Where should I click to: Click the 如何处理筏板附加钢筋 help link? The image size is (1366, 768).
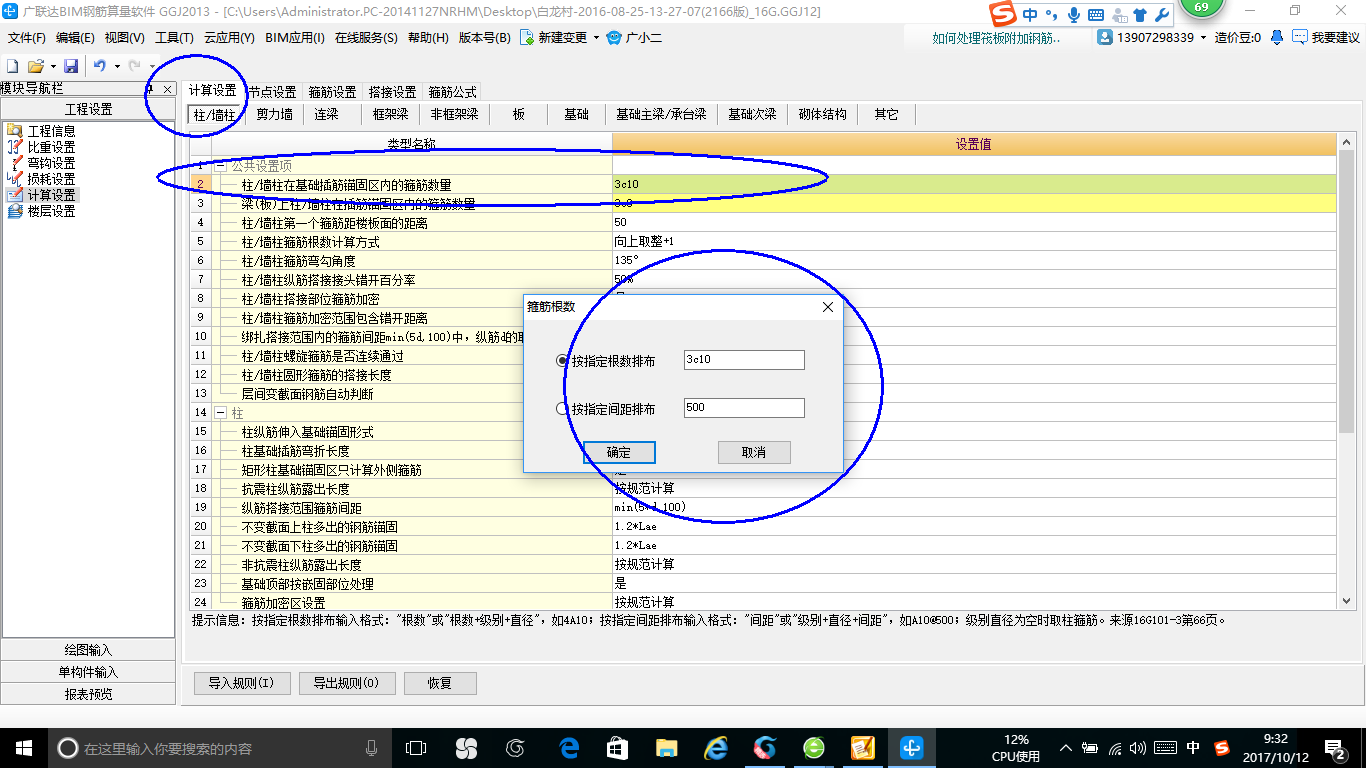[996, 38]
